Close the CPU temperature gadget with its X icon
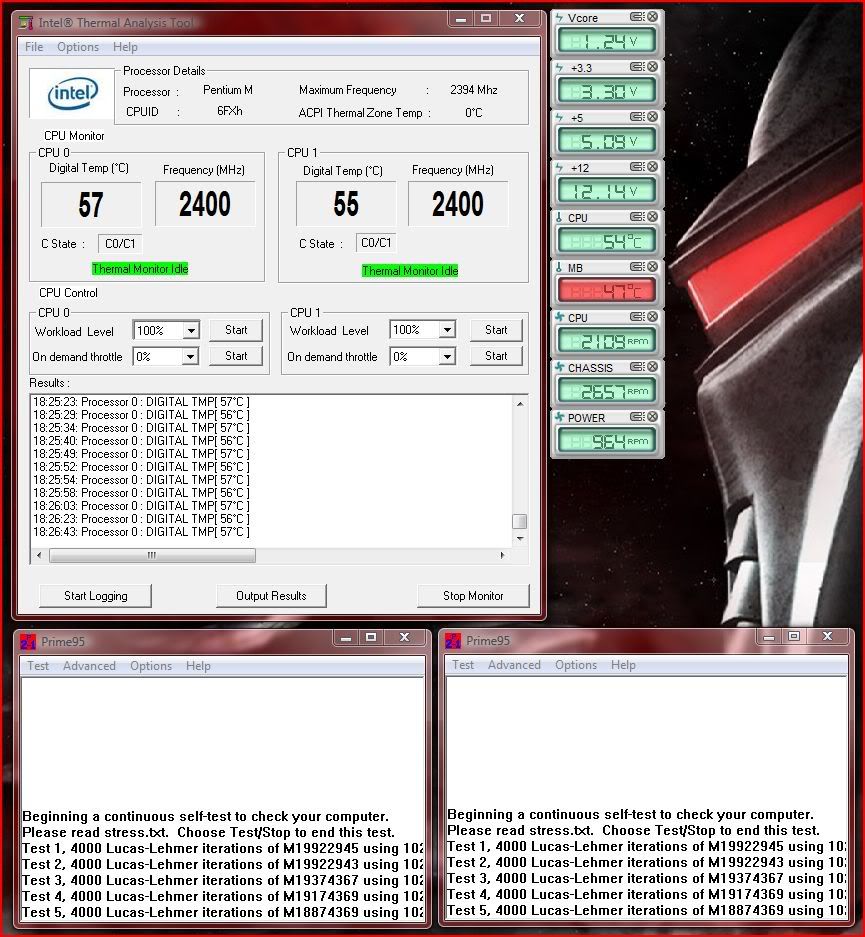865x937 pixels. coord(652,216)
